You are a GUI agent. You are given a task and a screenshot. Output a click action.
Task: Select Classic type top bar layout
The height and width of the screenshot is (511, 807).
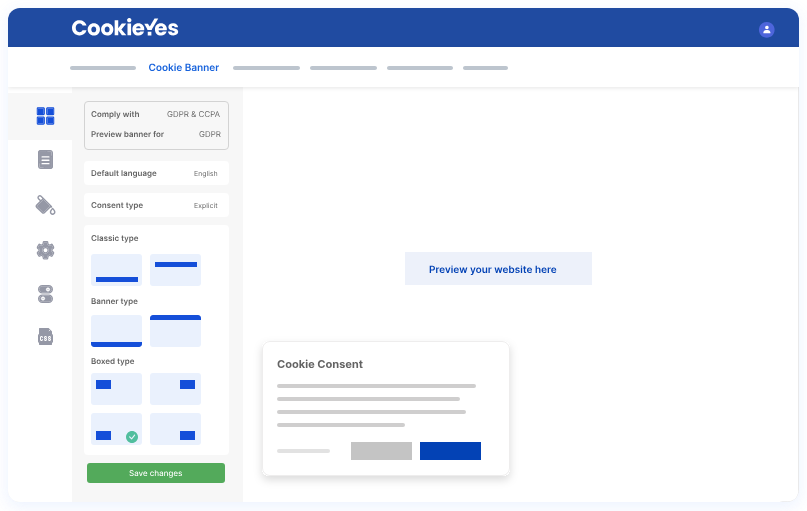pos(176,270)
